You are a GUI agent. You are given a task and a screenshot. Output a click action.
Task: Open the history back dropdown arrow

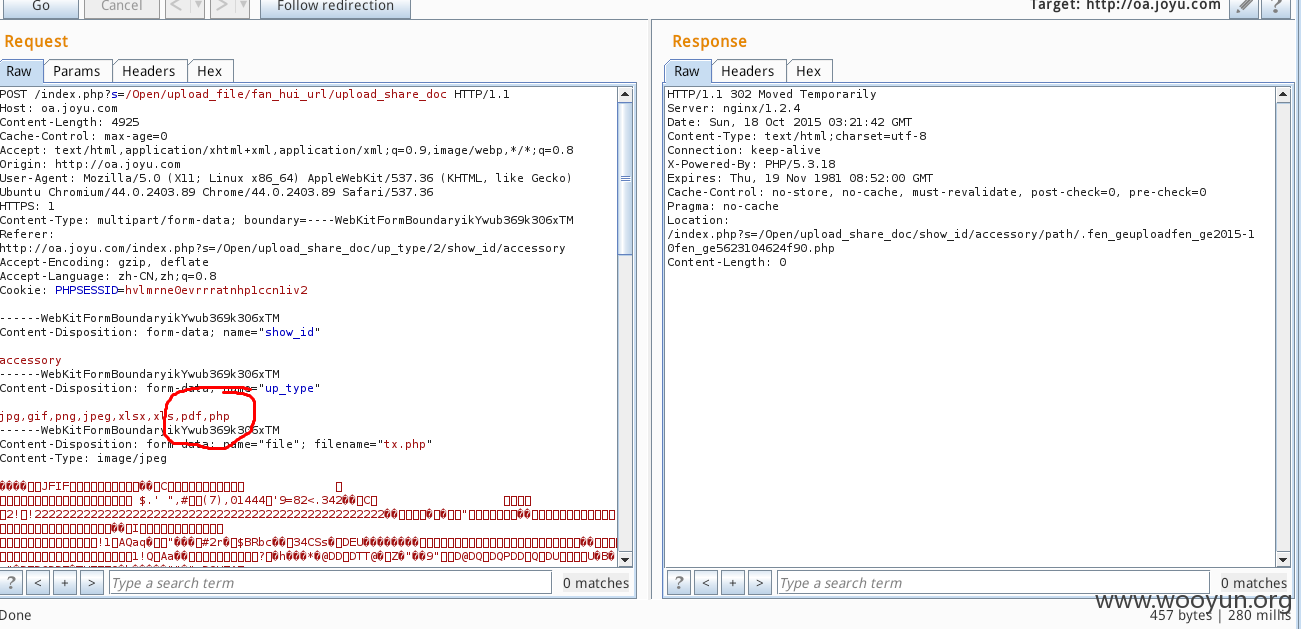coord(196,6)
